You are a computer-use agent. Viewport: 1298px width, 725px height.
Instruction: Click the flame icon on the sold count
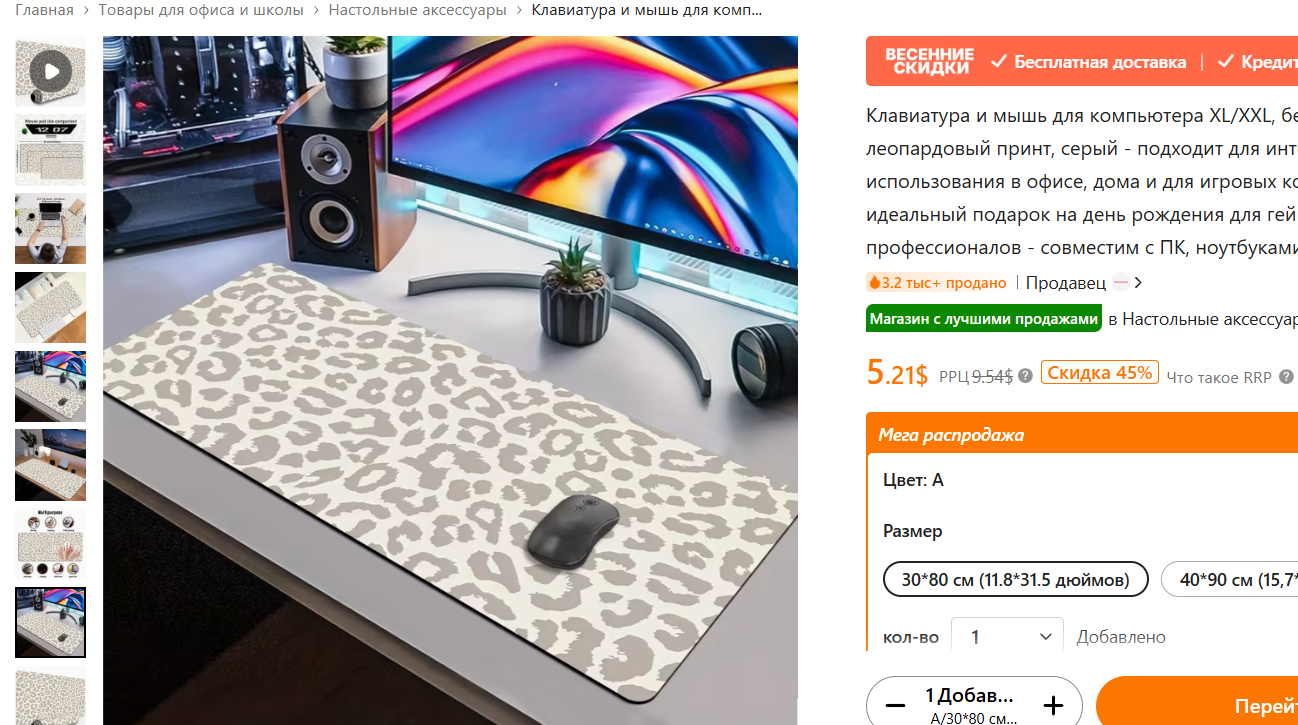[x=874, y=283]
